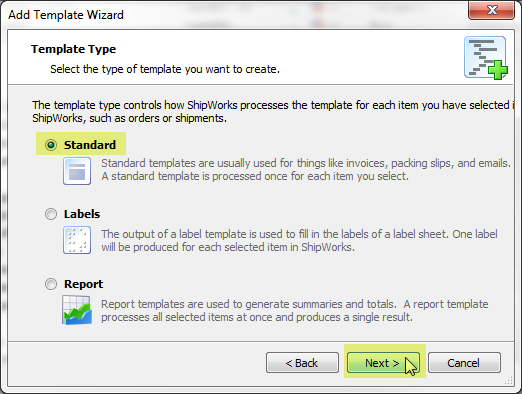Viewport: 522px width, 394px height.
Task: Click the Report chart icon
Action: (x=77, y=310)
